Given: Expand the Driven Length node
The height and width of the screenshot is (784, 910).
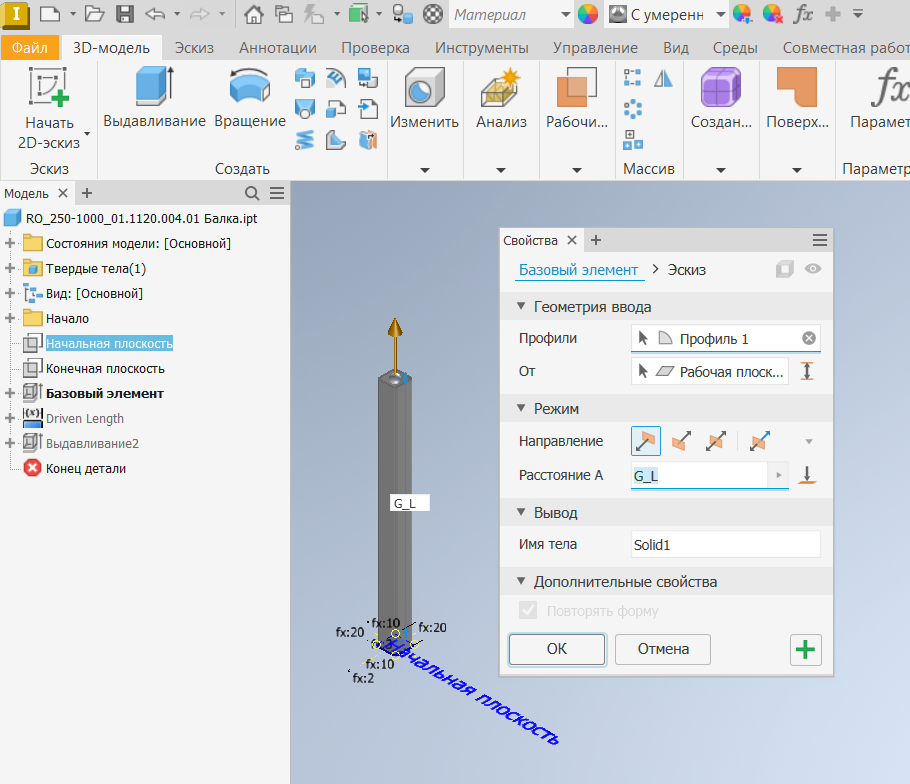Looking at the screenshot, I should click(10, 418).
